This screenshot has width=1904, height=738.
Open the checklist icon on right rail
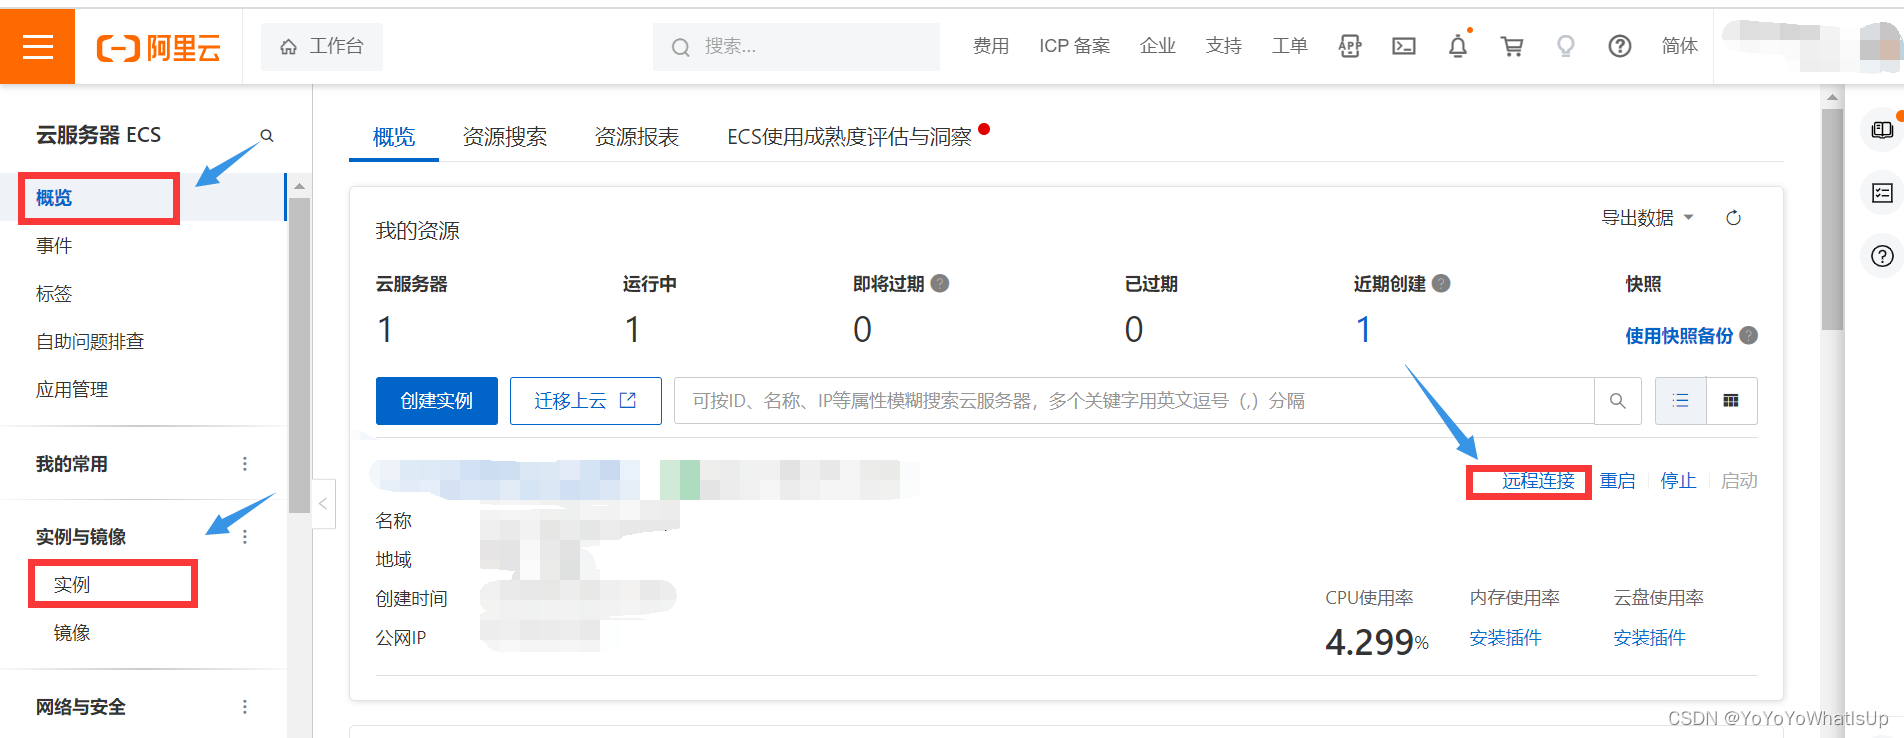click(x=1882, y=193)
